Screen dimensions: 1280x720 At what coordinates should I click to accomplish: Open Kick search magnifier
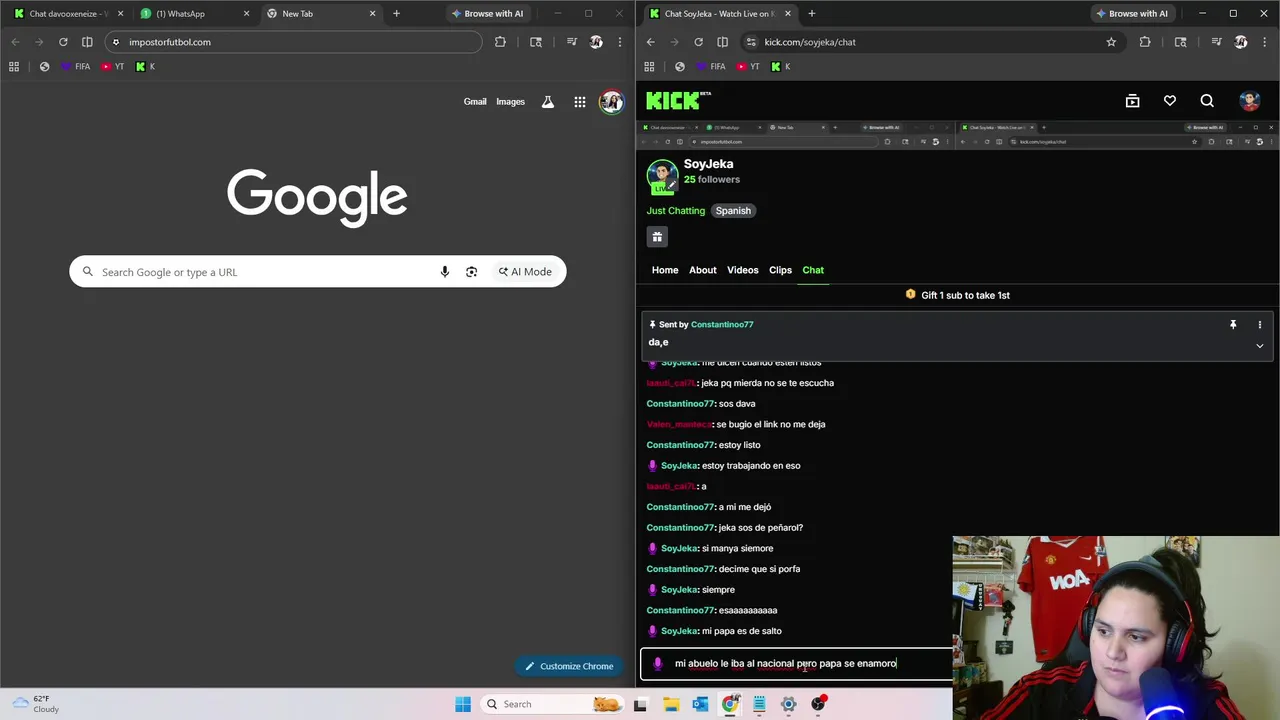pos(1207,101)
